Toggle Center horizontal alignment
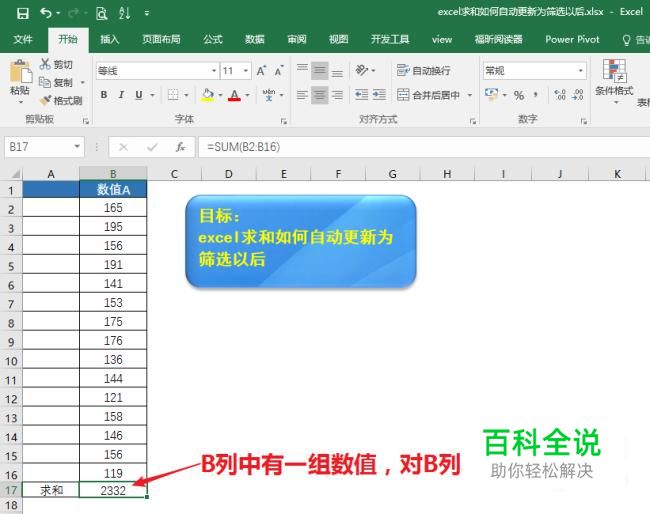The image size is (650, 514). point(320,95)
